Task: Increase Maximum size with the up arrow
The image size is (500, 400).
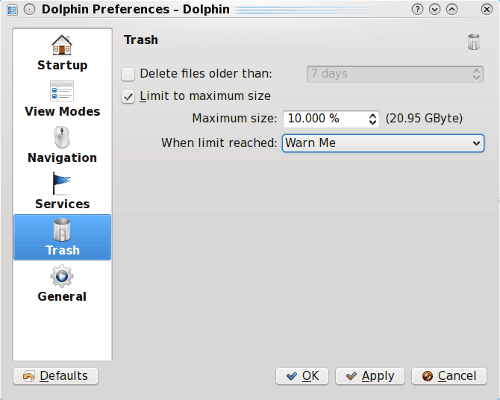Action: pyautogui.click(x=373, y=115)
